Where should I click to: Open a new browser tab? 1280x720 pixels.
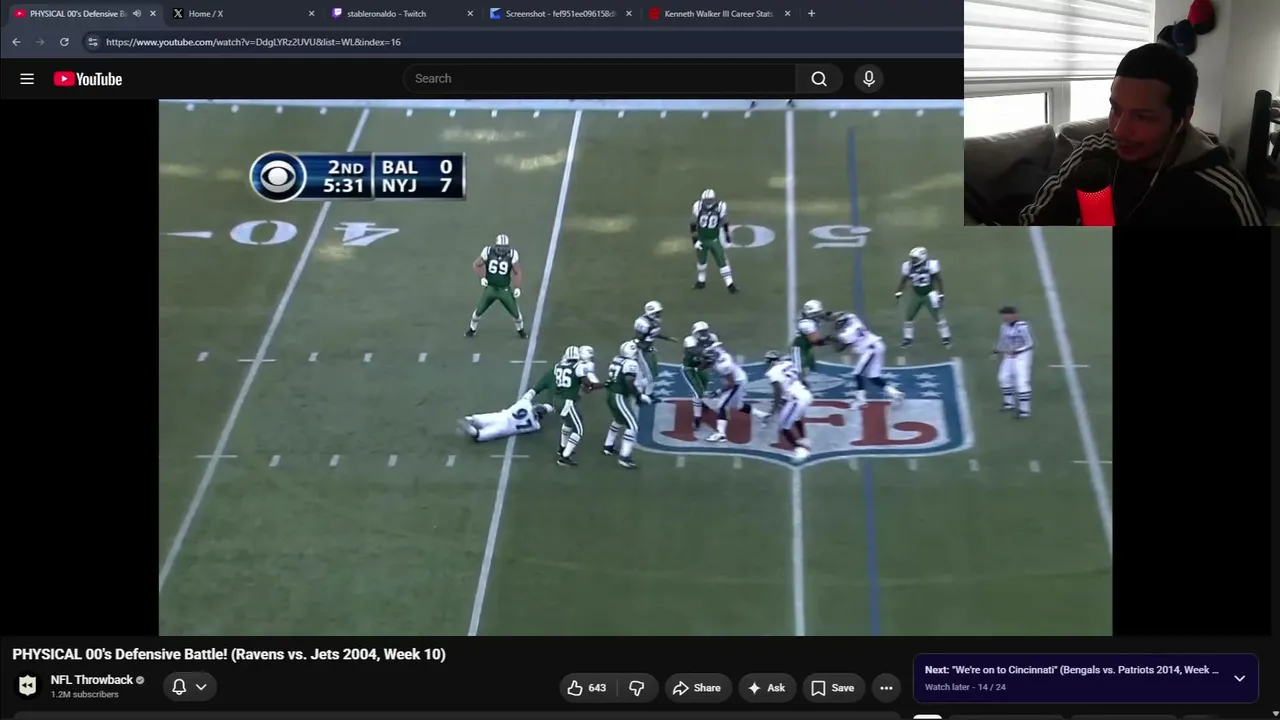coord(811,14)
